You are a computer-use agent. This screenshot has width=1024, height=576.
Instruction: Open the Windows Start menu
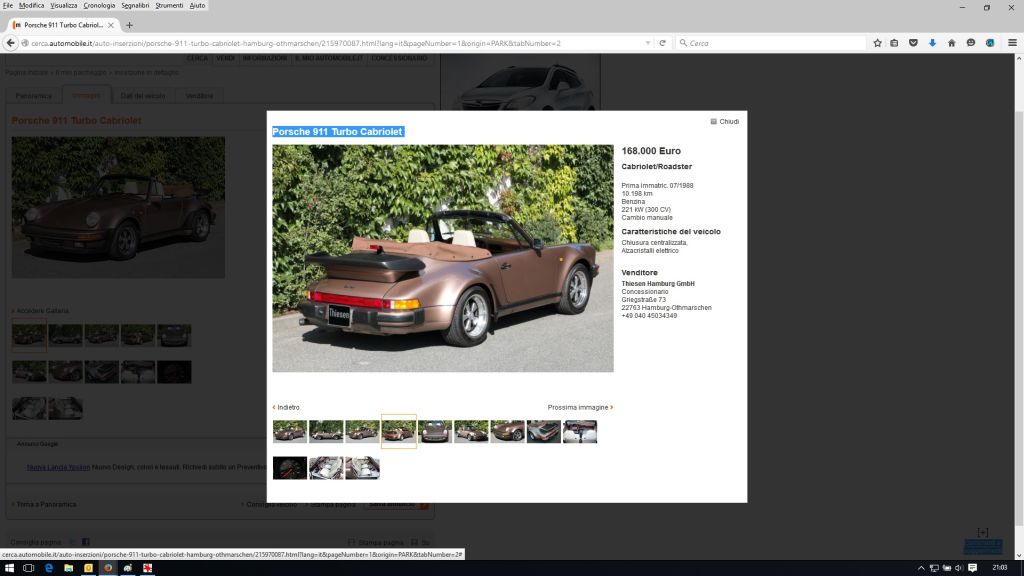tap(9, 568)
